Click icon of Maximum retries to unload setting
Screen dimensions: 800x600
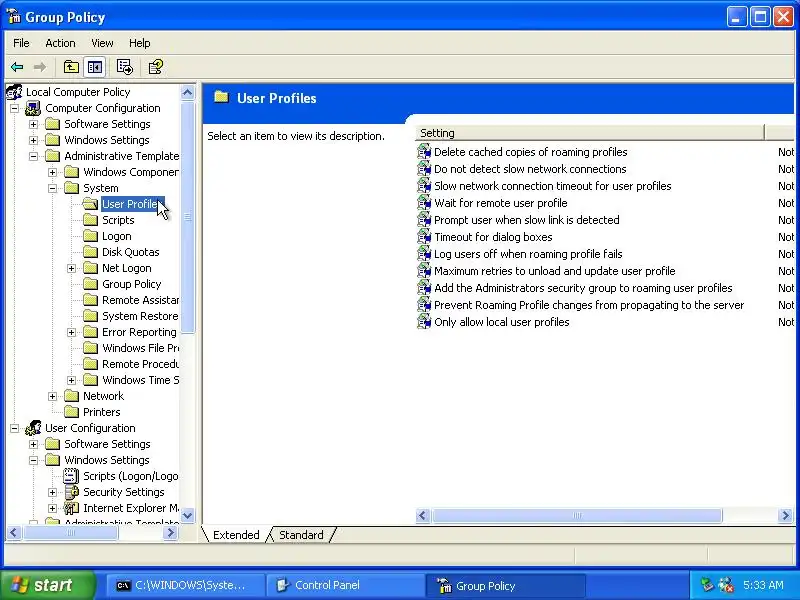coord(424,271)
